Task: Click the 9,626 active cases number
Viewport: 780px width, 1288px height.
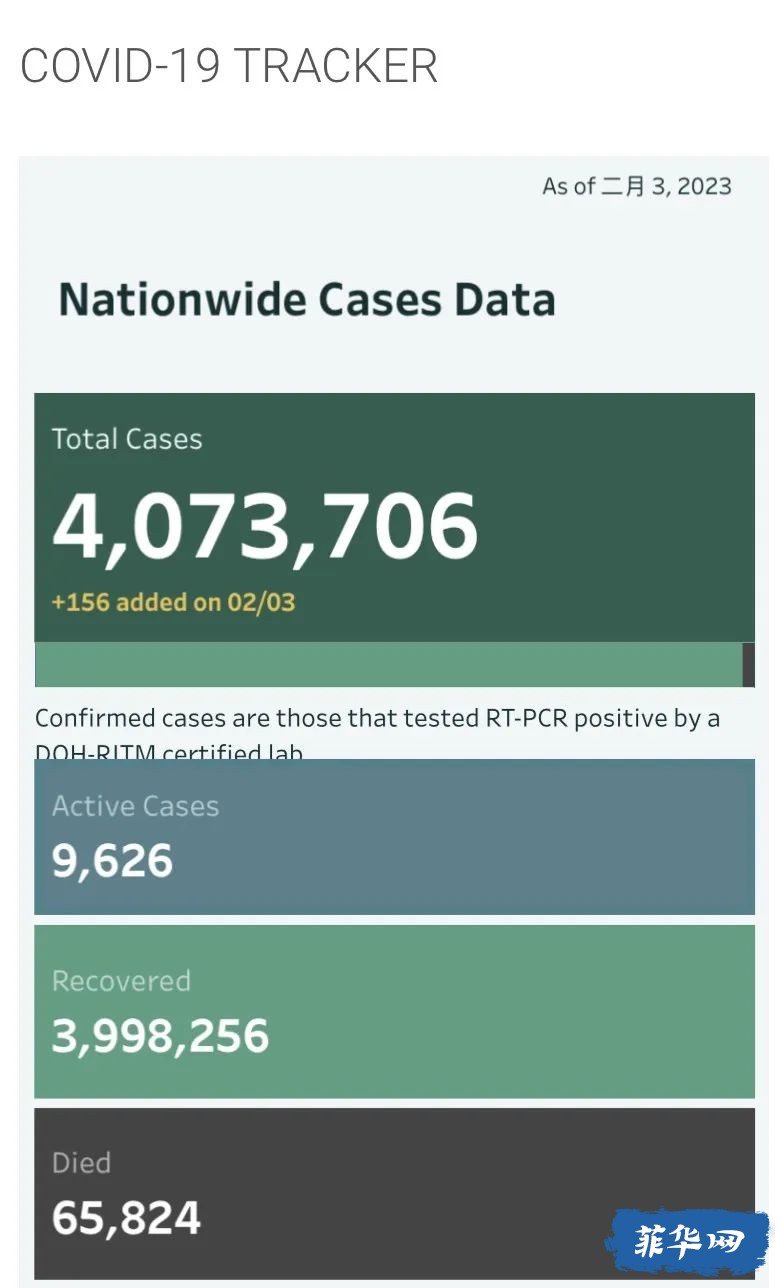Action: tap(112, 861)
